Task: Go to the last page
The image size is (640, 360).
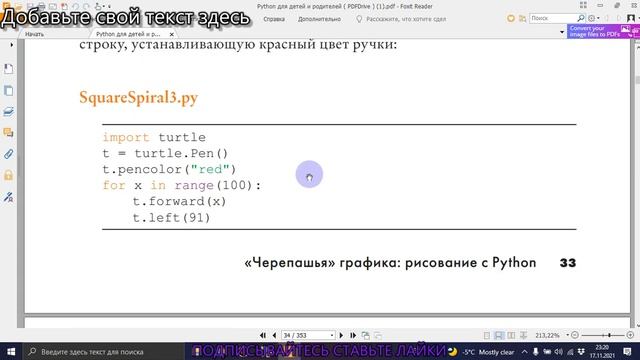Action: click(x=353, y=335)
